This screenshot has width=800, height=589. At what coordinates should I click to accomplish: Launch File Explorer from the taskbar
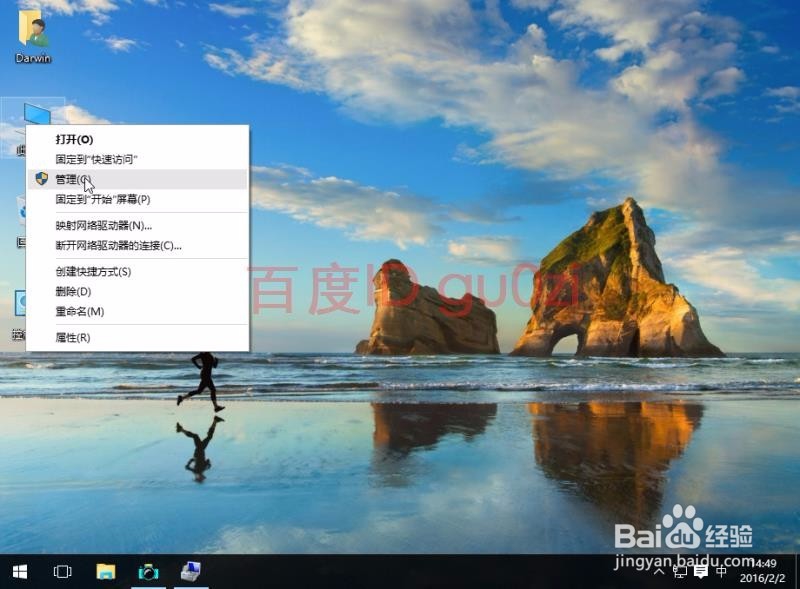106,572
